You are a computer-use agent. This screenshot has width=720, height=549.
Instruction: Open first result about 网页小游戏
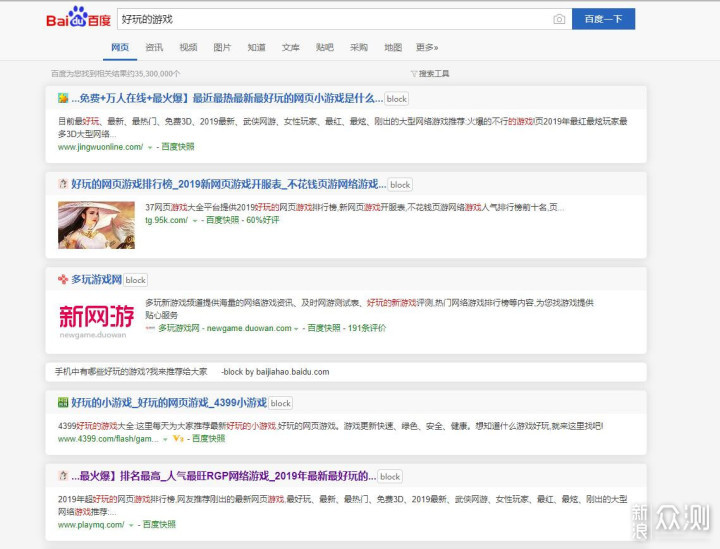227,98
